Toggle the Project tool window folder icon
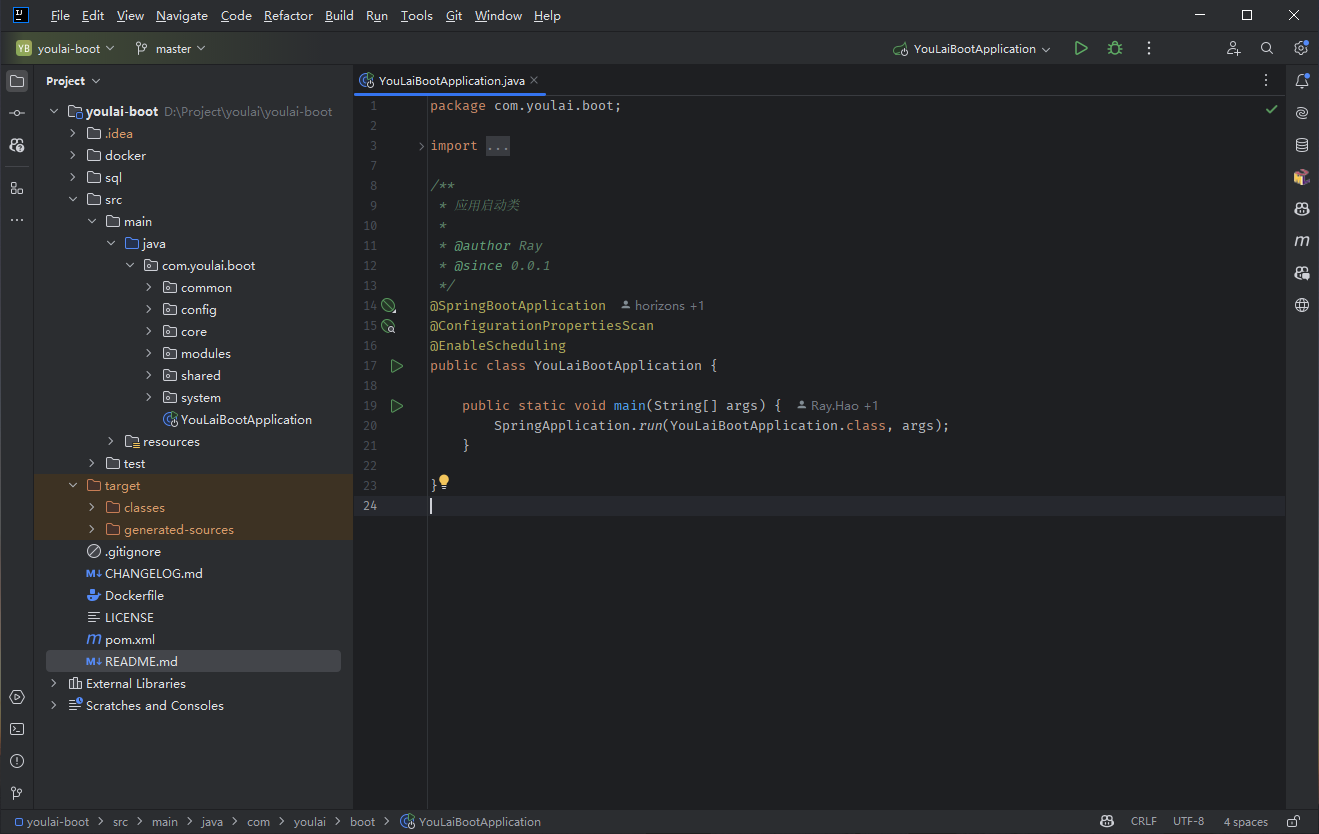Screen dimensions: 1319x834 pyautogui.click(x=17, y=81)
